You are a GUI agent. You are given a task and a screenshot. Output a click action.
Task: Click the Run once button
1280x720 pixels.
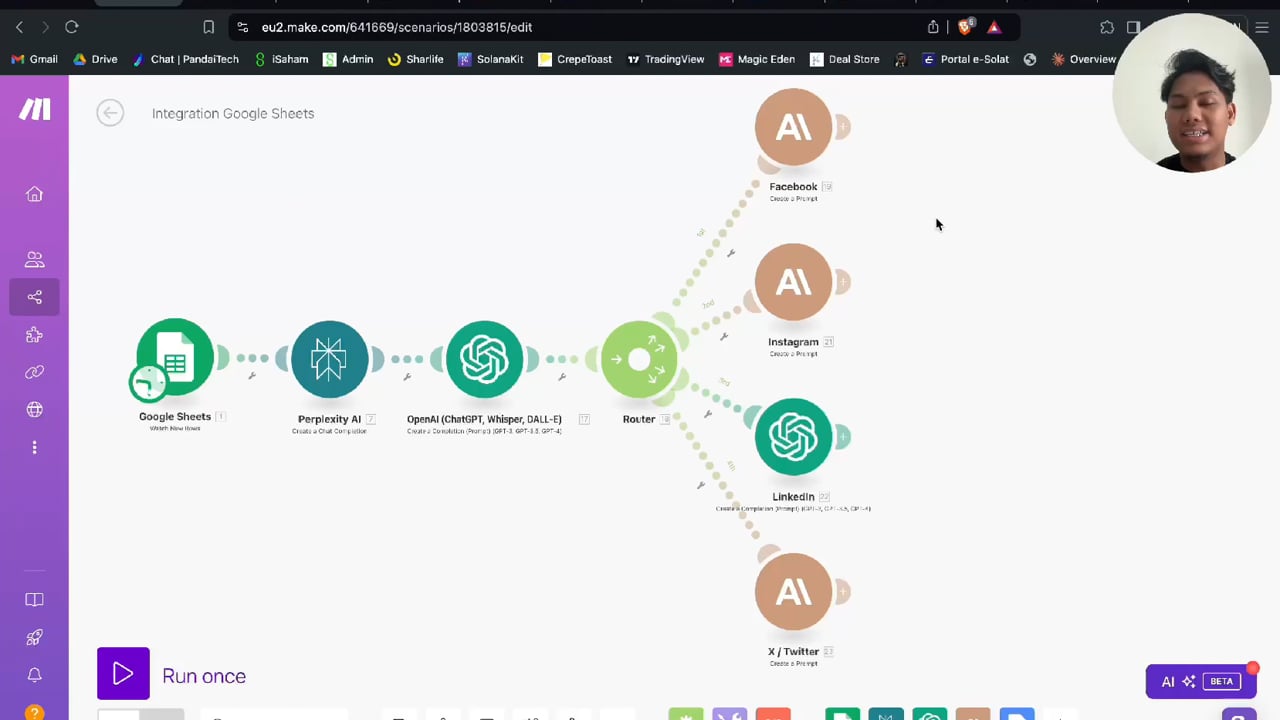[123, 674]
